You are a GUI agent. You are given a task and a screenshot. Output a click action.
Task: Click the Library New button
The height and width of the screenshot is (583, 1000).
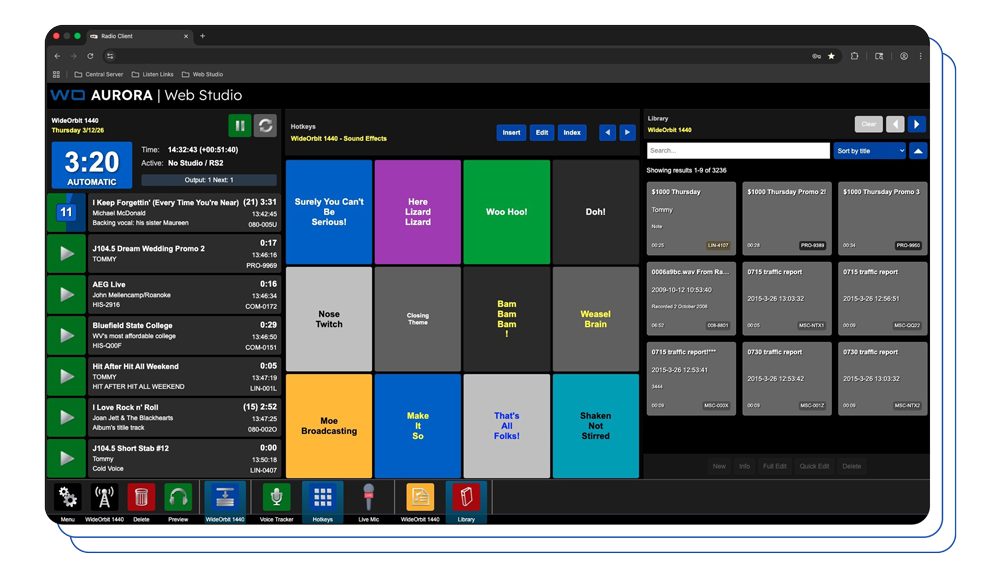point(719,466)
